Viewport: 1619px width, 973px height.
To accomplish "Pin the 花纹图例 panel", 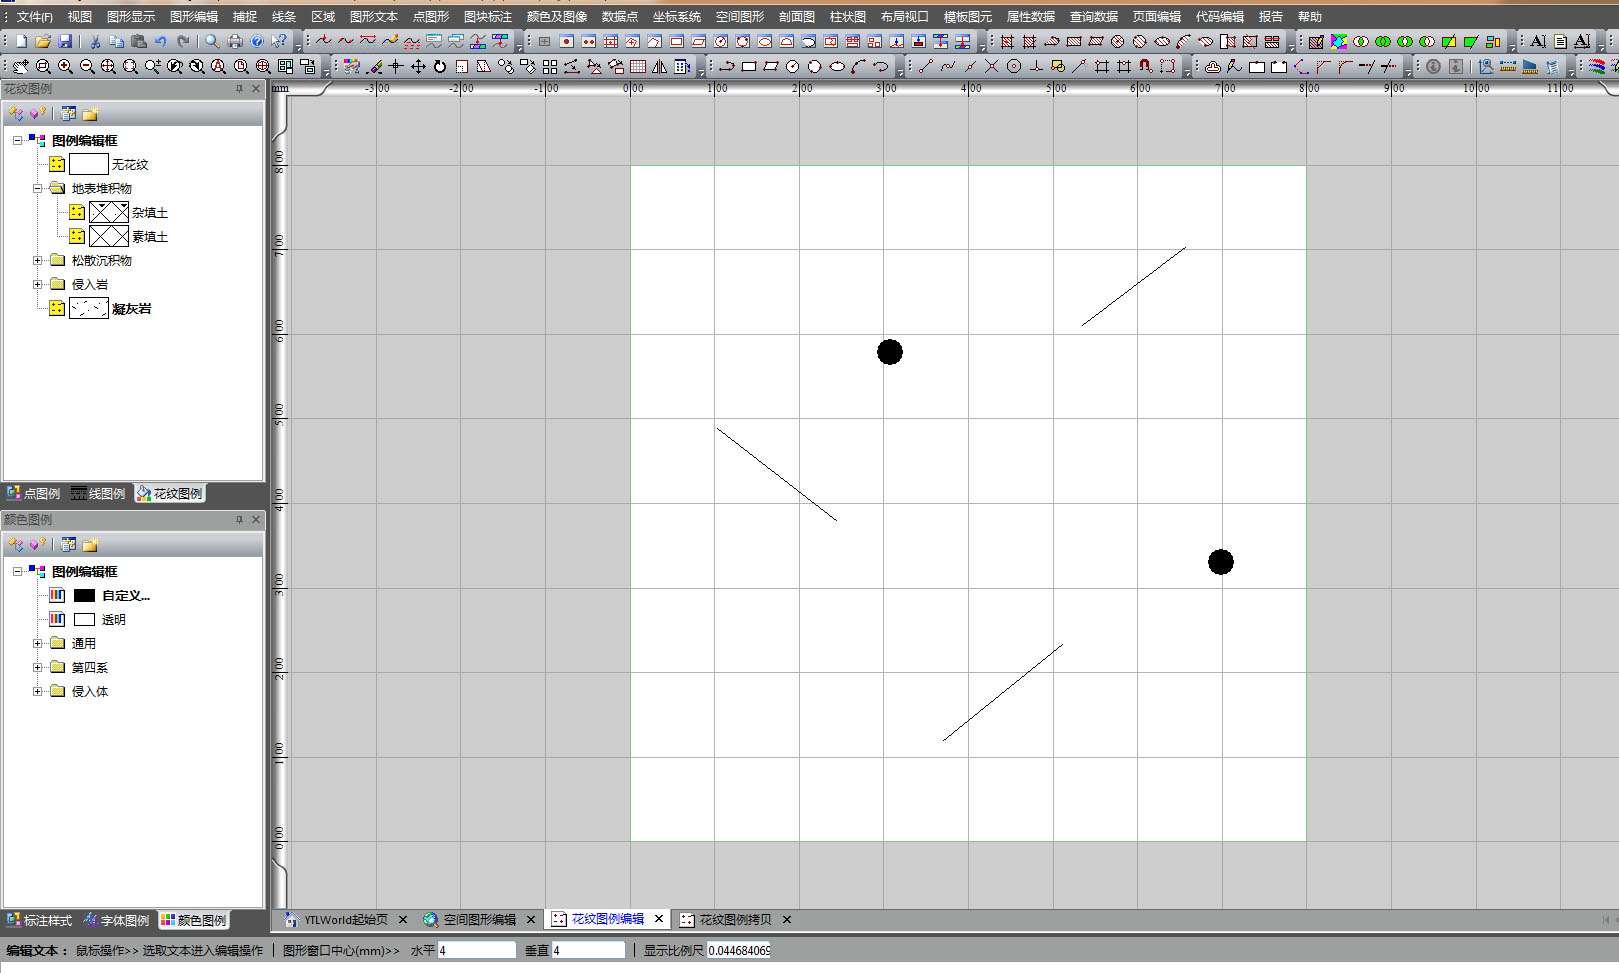I will click(239, 89).
